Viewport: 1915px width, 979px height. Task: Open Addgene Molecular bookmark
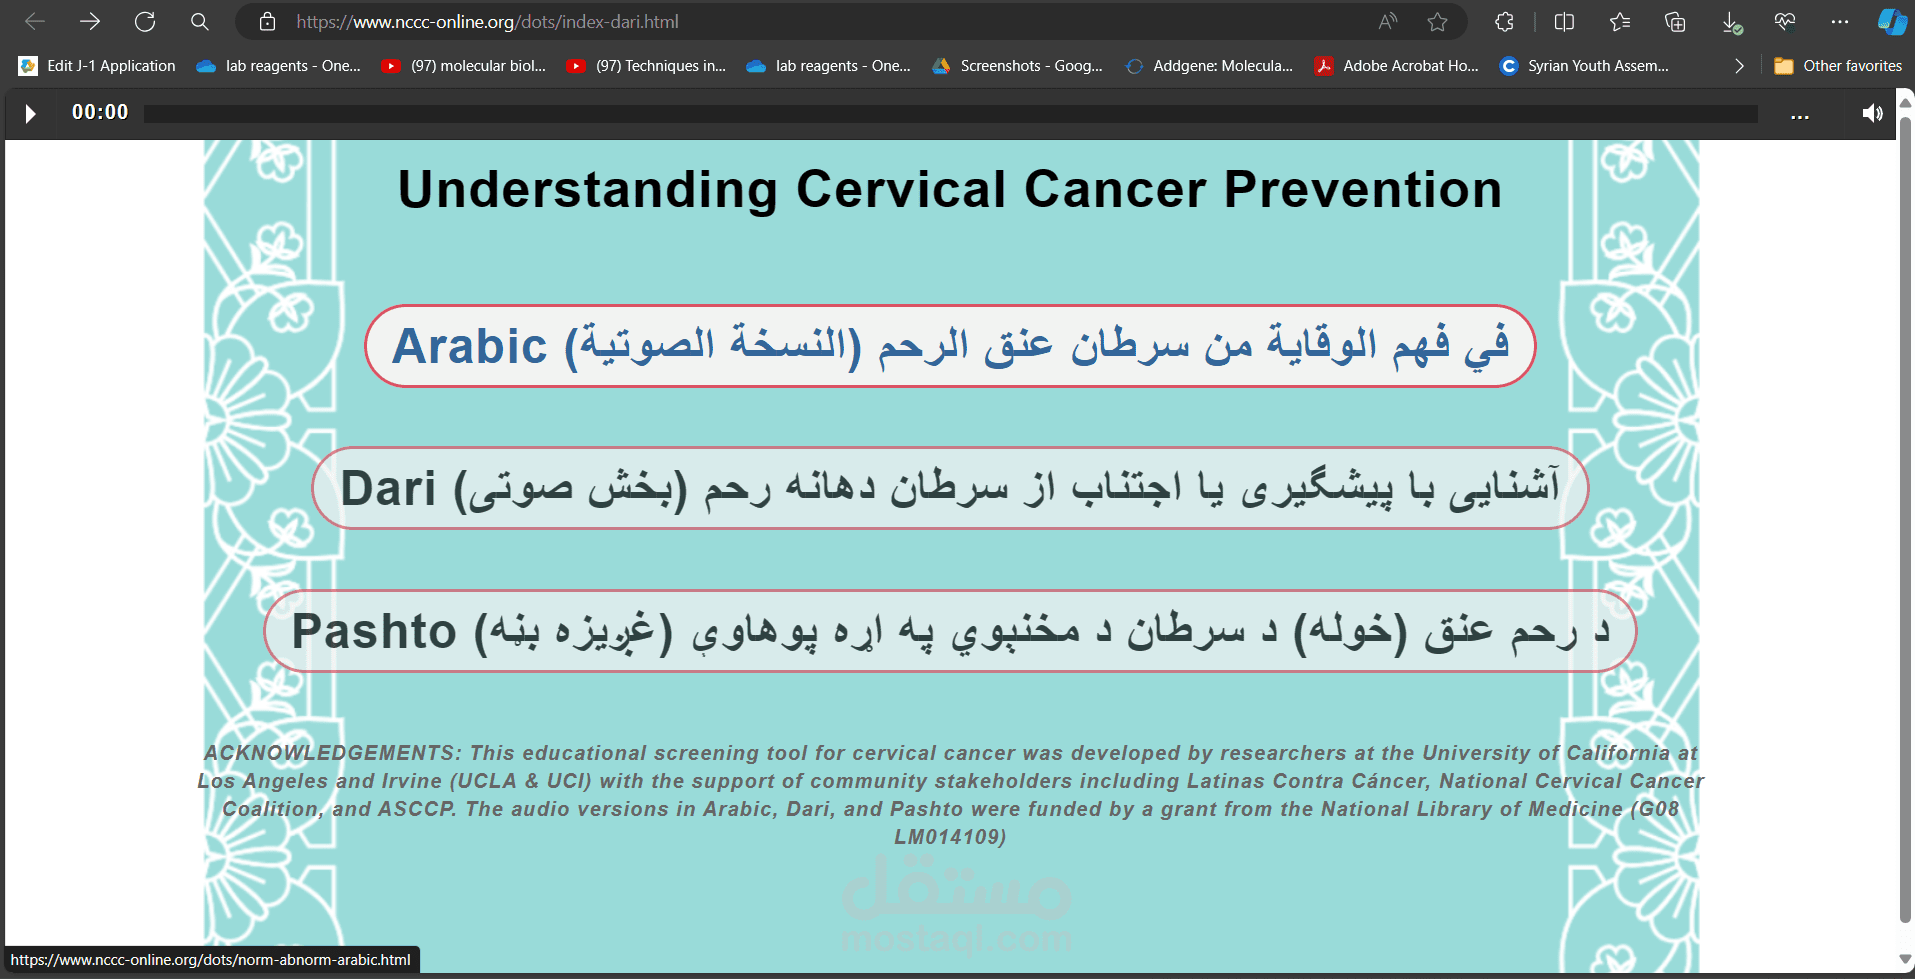tap(1209, 66)
